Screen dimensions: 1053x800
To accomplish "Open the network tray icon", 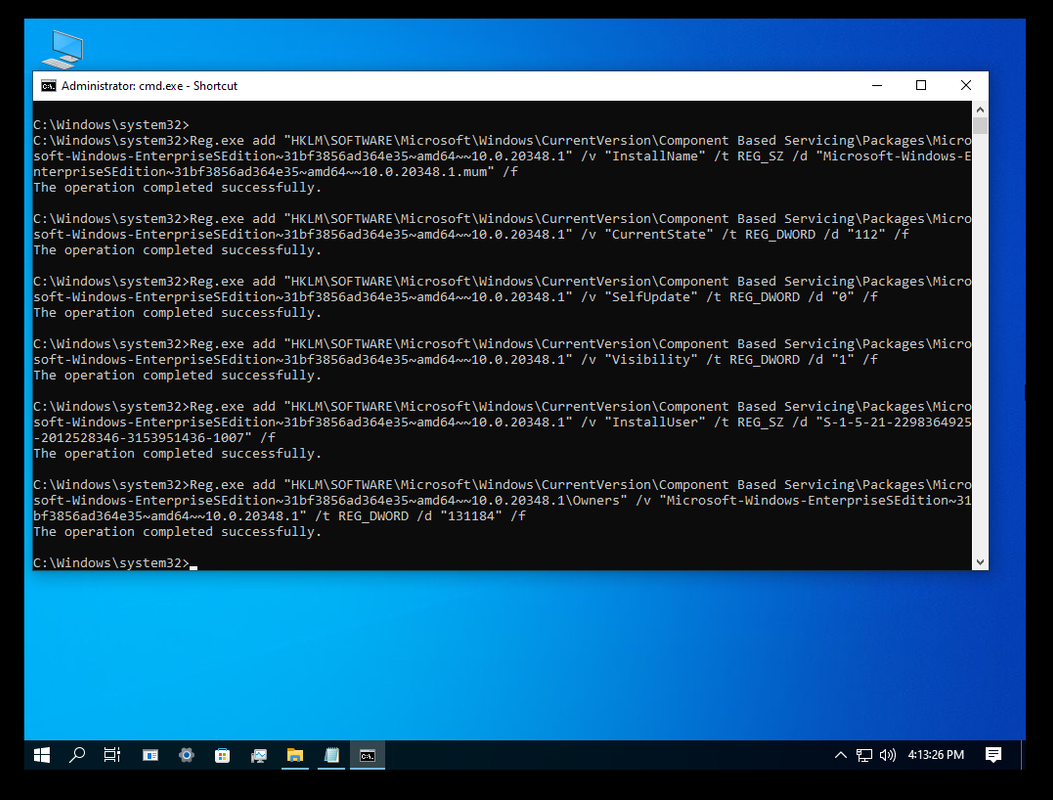I will point(864,755).
